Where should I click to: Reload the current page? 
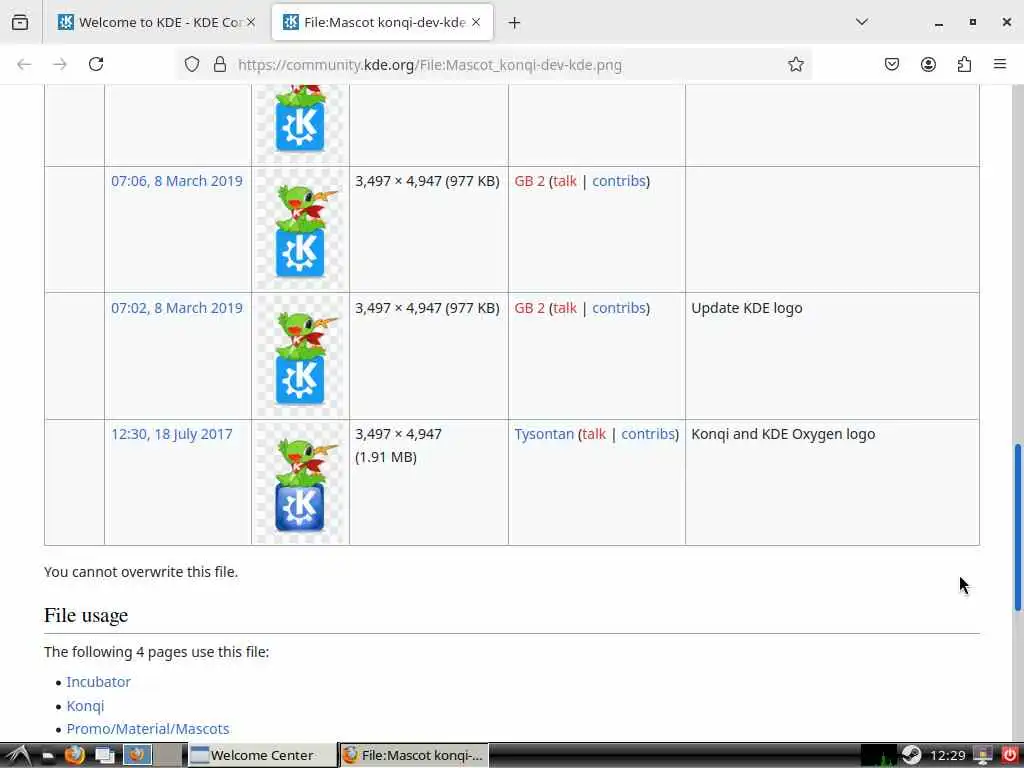96,64
